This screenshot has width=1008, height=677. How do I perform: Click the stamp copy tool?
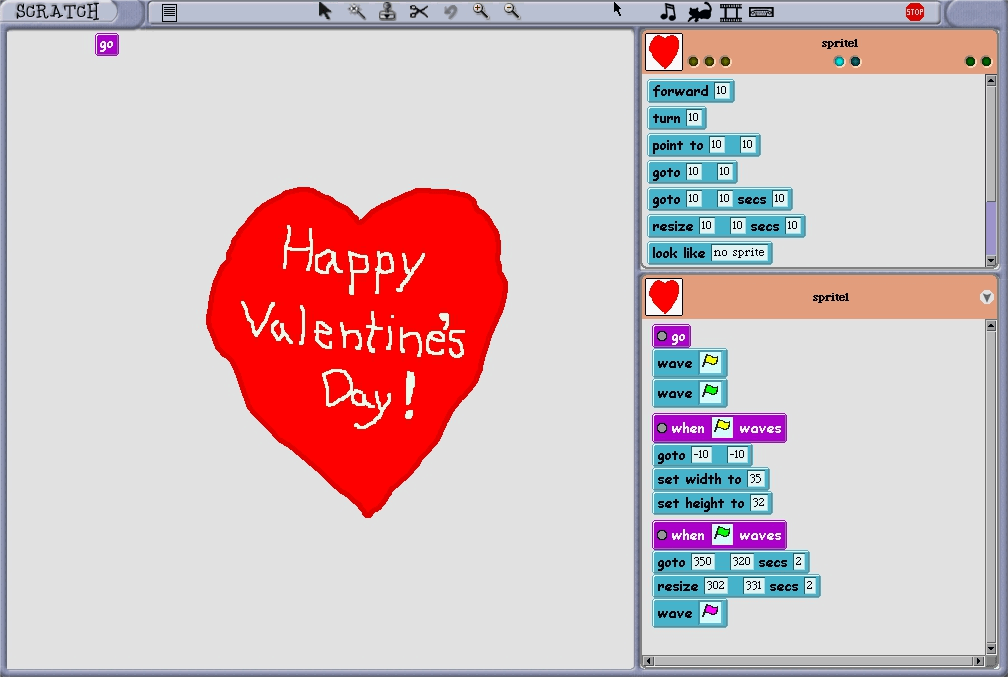tap(386, 12)
